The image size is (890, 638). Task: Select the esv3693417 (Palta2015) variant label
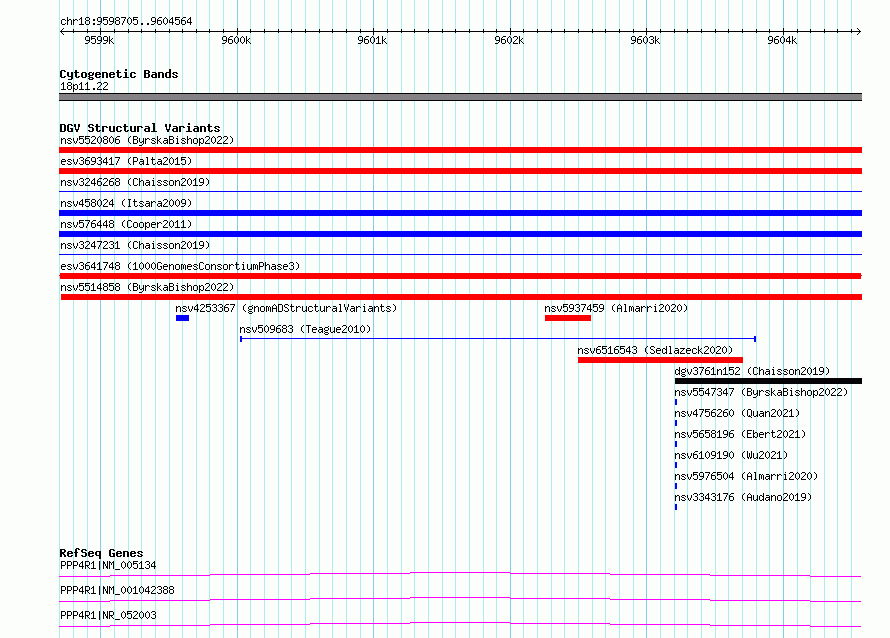coord(126,161)
